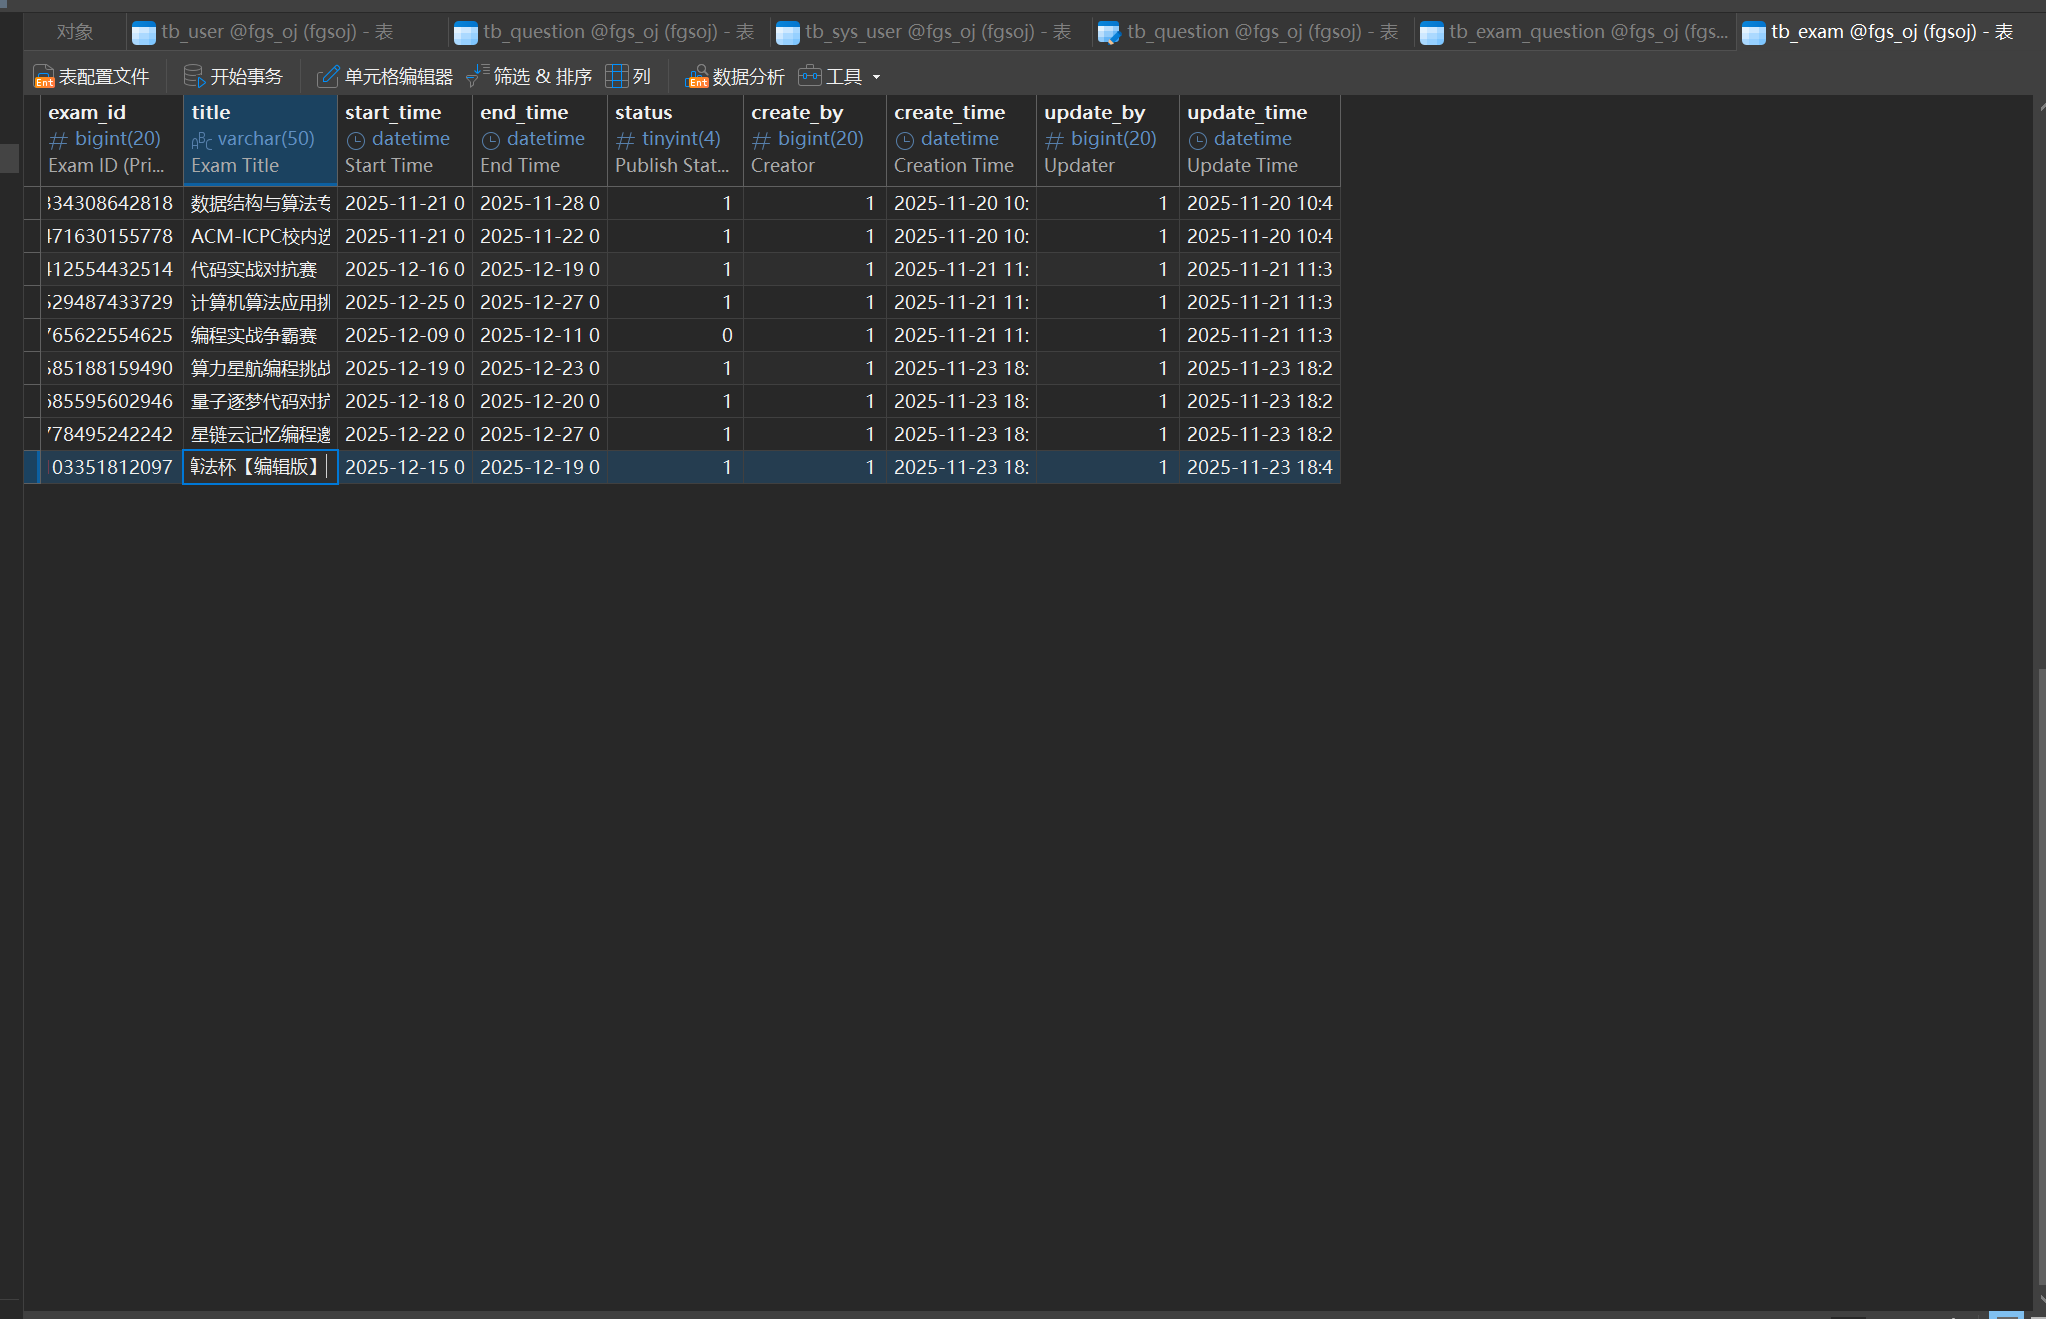Image resolution: width=2046 pixels, height=1319 pixels.
Task: Click the 工具 tools icon
Action: pyautogui.click(x=810, y=76)
